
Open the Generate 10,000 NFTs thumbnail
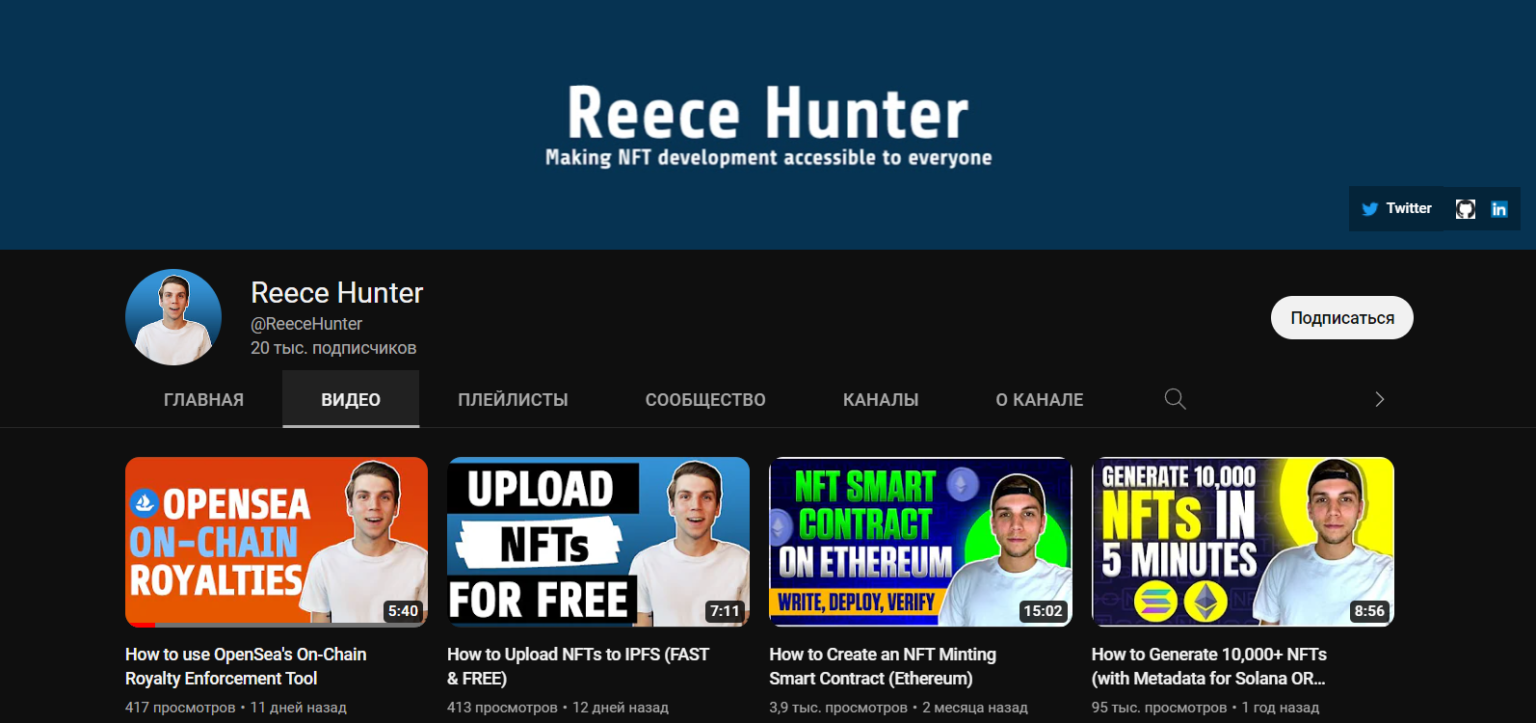(x=1242, y=542)
